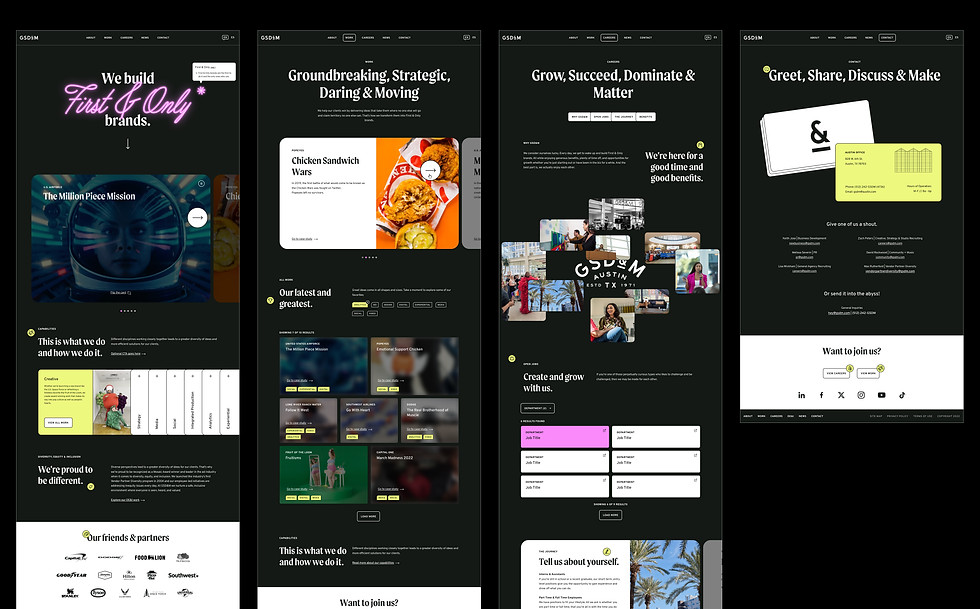This screenshot has width=980, height=609.
Task: Expand the Analytics vertical tab on home page
Action: click(211, 402)
